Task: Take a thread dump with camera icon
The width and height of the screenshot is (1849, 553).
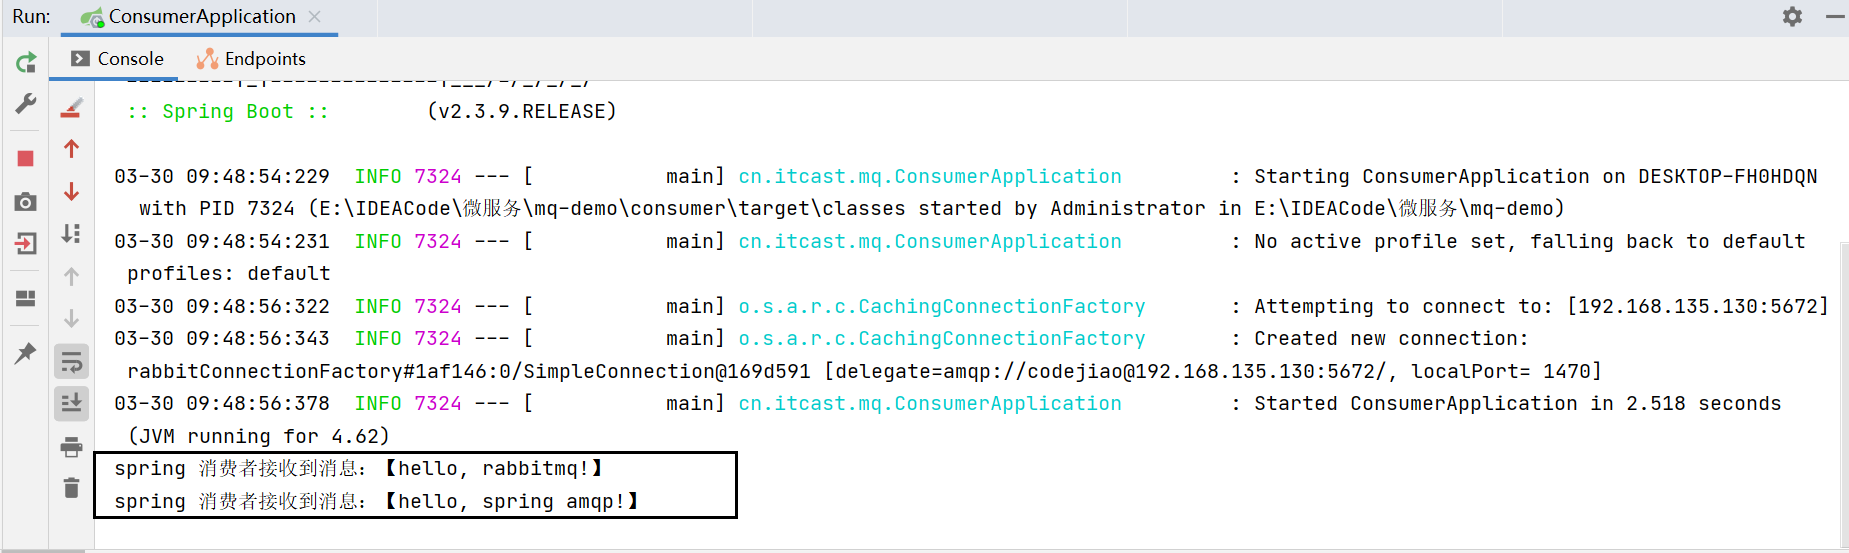Action: pyautogui.click(x=26, y=202)
